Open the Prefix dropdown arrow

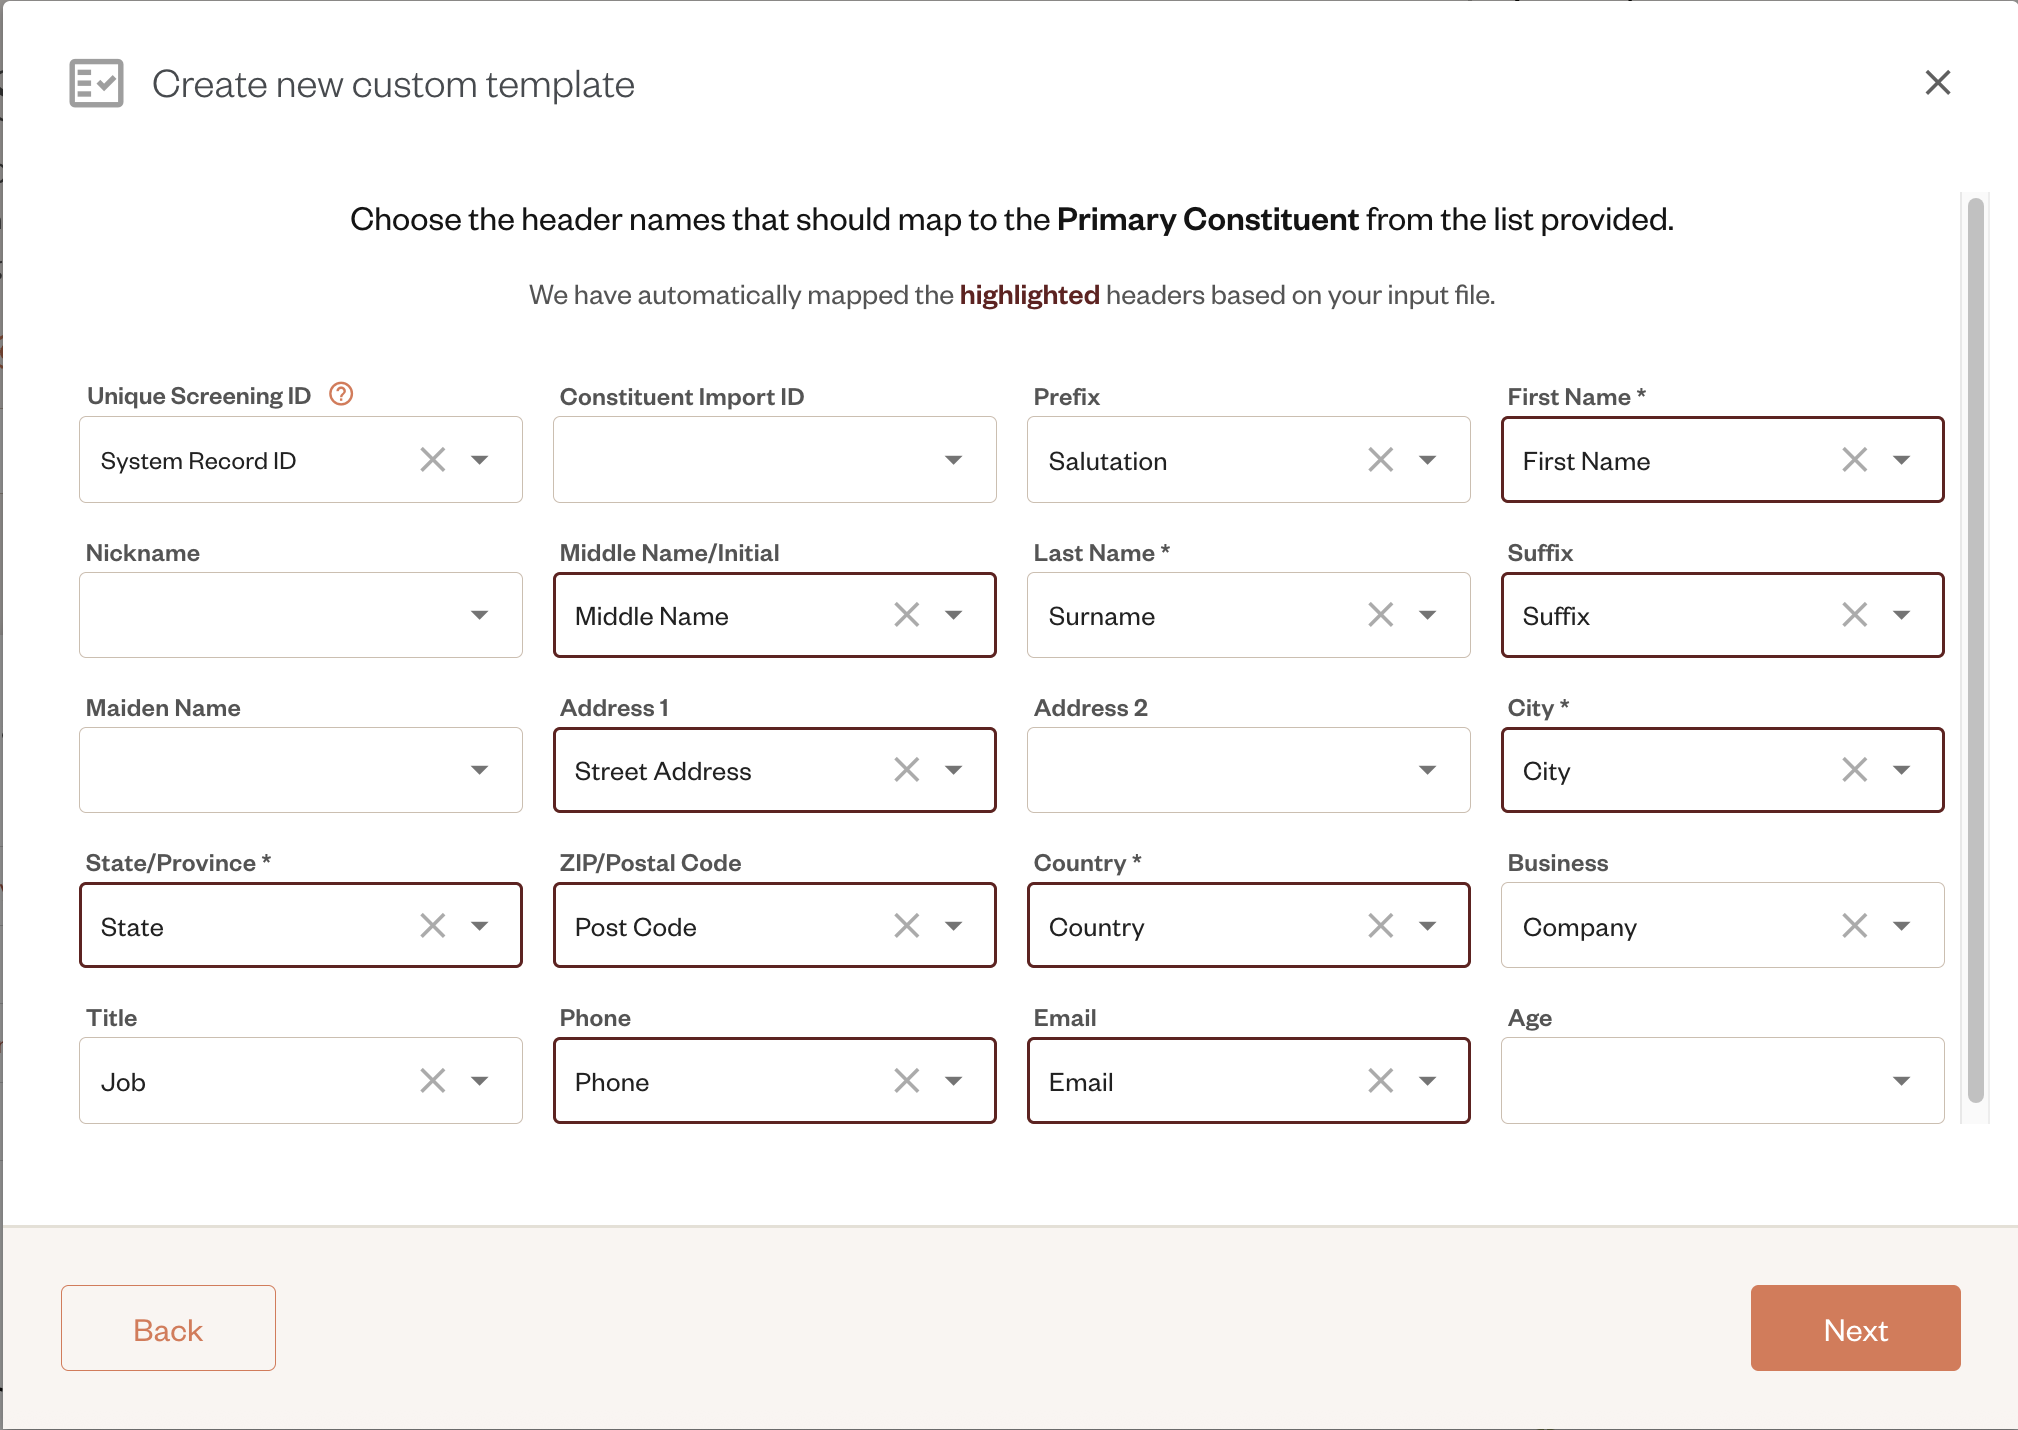coord(1428,460)
